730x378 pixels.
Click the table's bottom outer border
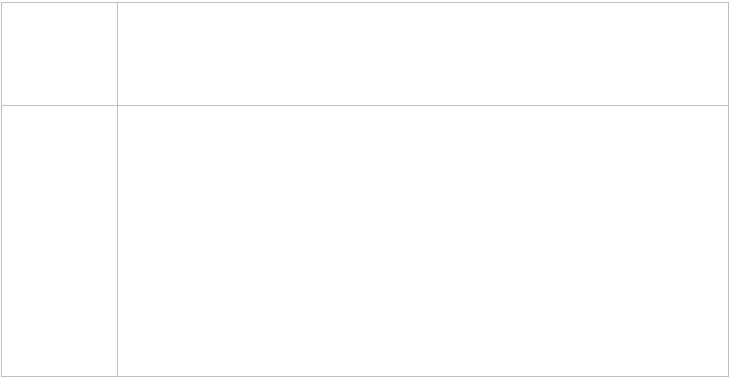pos(365,376)
